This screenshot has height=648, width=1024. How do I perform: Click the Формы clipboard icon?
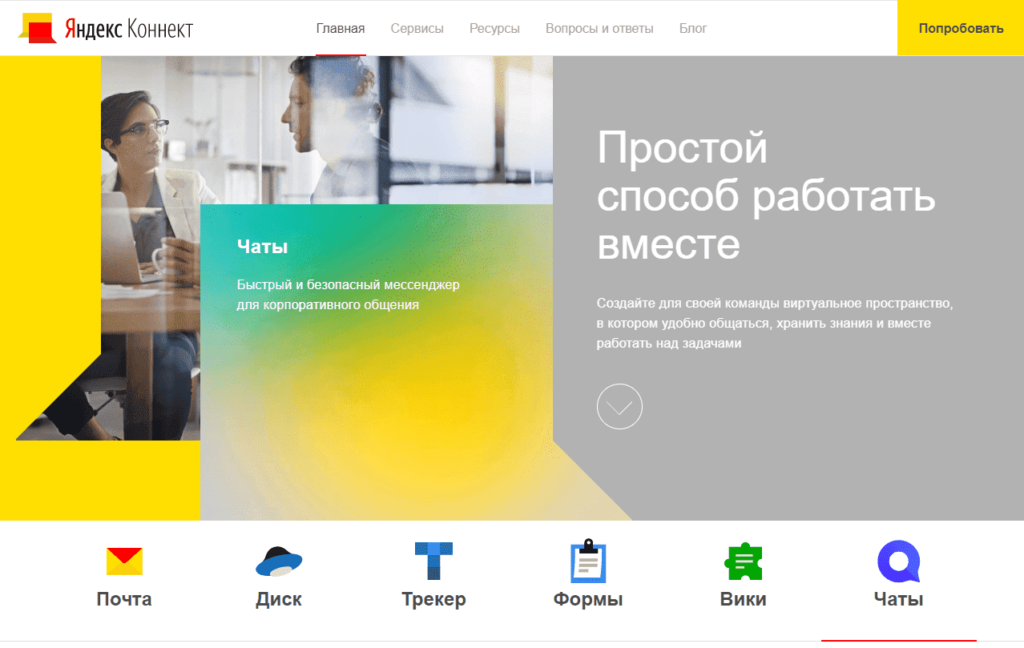click(588, 561)
